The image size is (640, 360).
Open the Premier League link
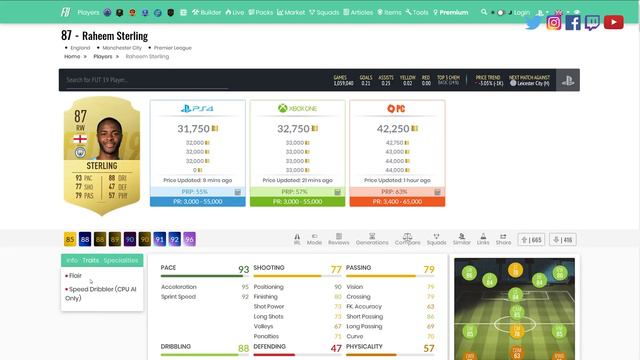pos(173,48)
